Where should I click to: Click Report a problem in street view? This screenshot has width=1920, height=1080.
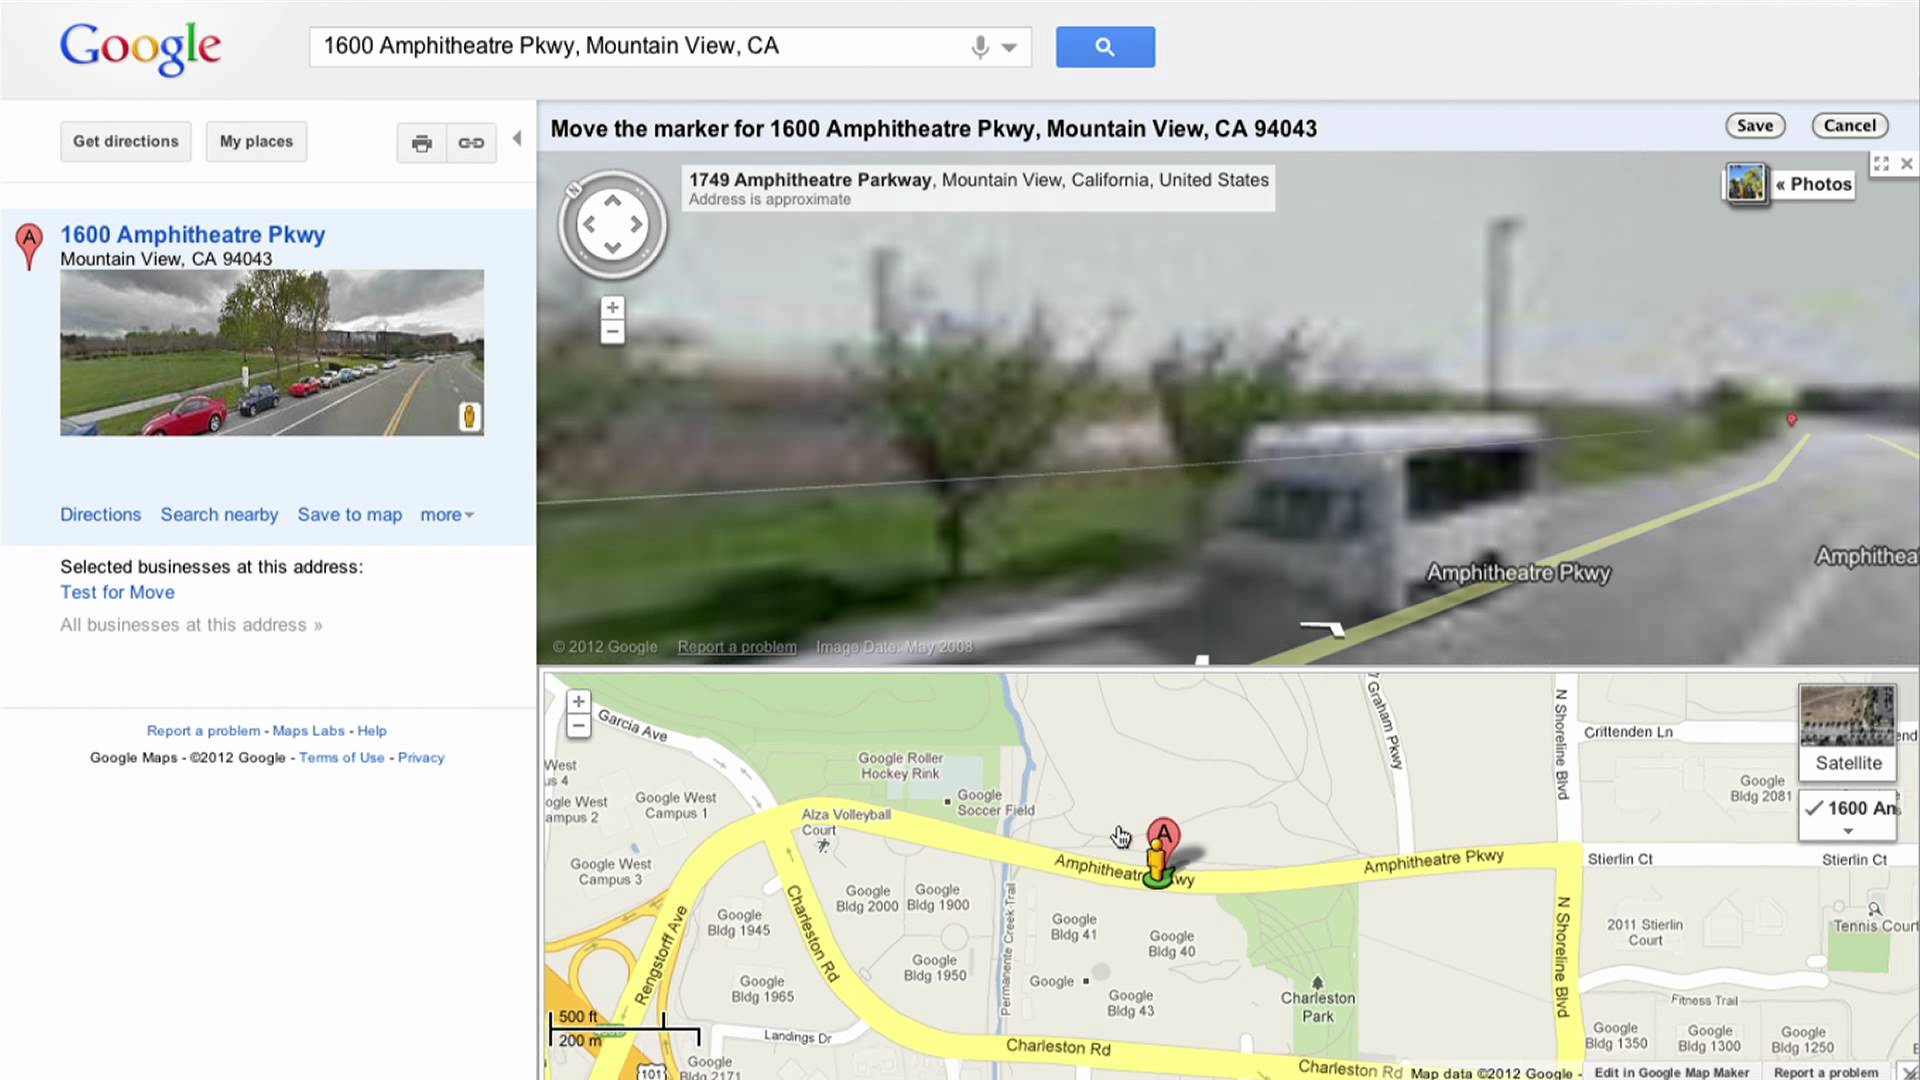point(737,647)
